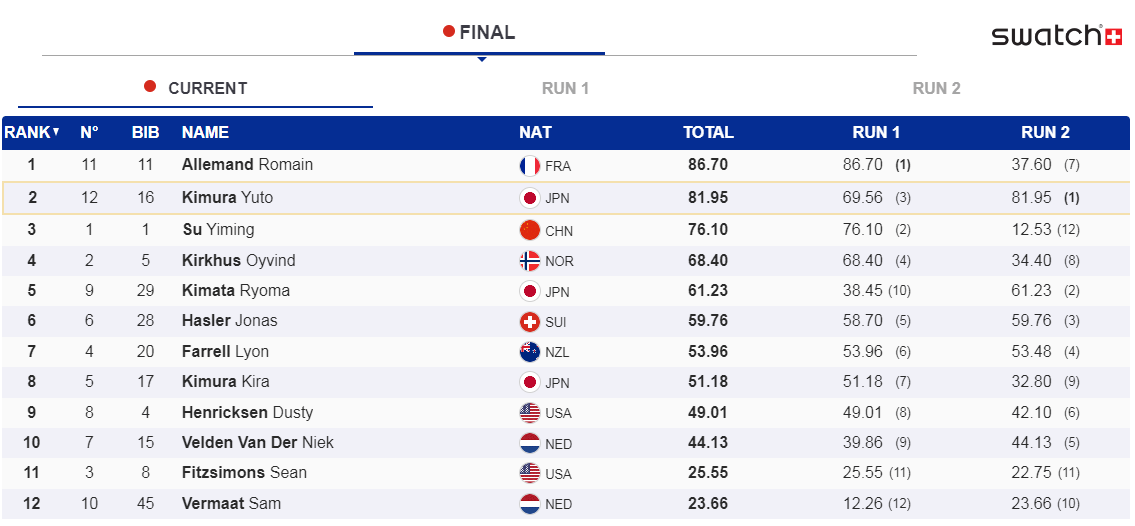
Task: Click the Chinese flag beside Su Yiming
Action: pos(530,230)
